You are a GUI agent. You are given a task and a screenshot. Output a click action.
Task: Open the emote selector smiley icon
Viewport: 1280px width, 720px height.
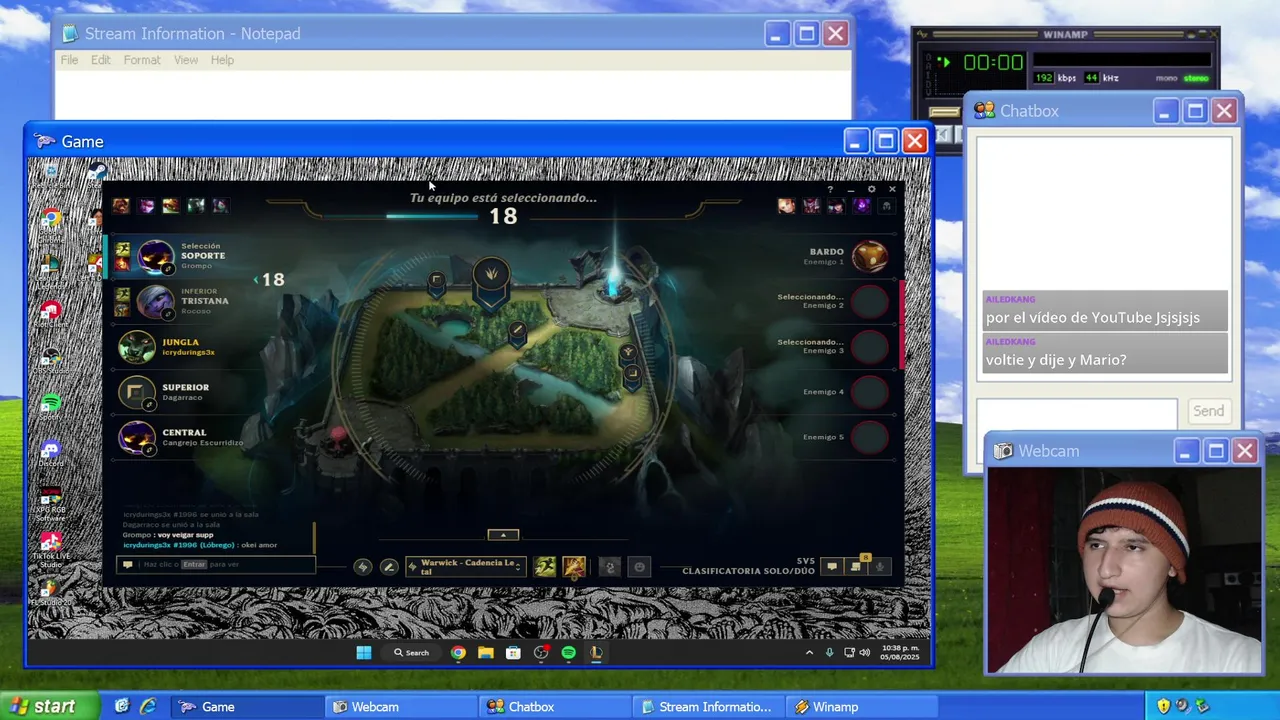tap(640, 567)
